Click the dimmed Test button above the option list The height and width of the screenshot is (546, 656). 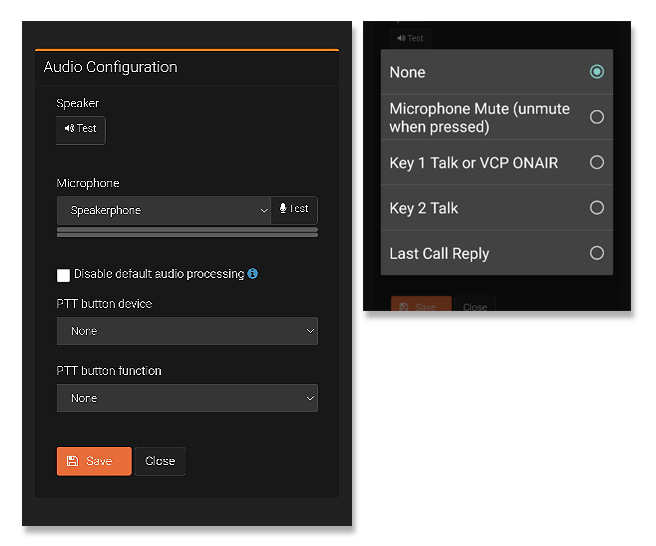(410, 38)
